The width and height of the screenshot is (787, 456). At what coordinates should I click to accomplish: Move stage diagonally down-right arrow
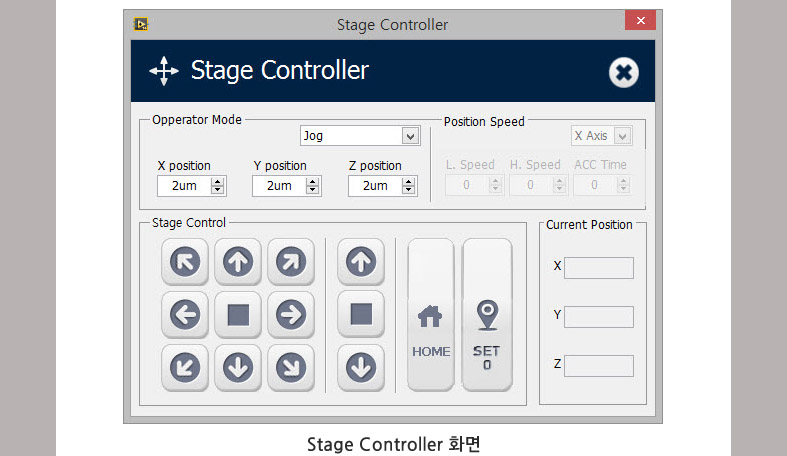[291, 368]
